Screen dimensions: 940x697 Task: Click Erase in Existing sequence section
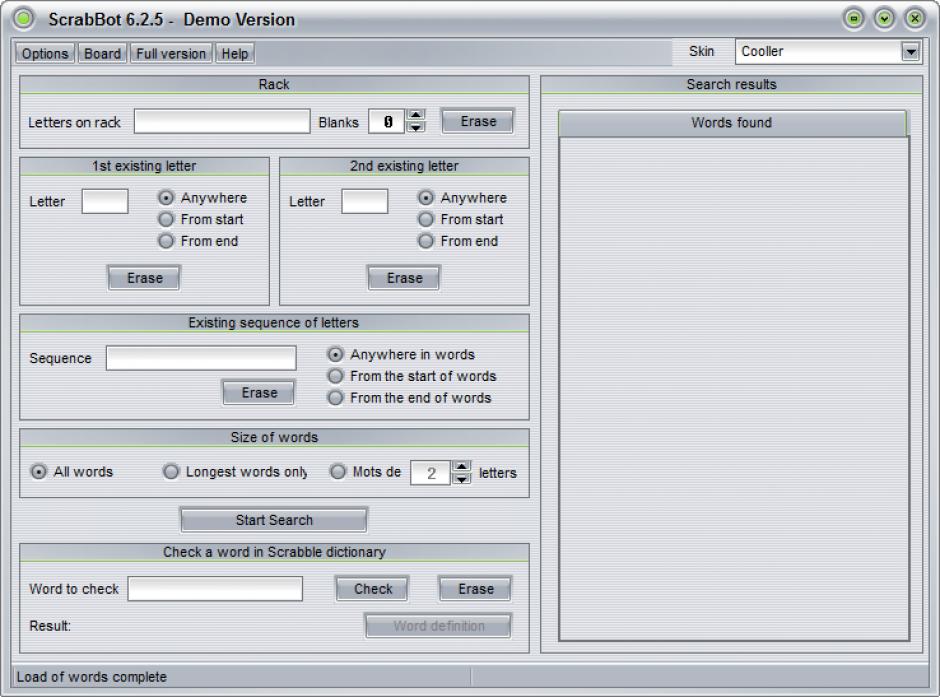coord(259,393)
